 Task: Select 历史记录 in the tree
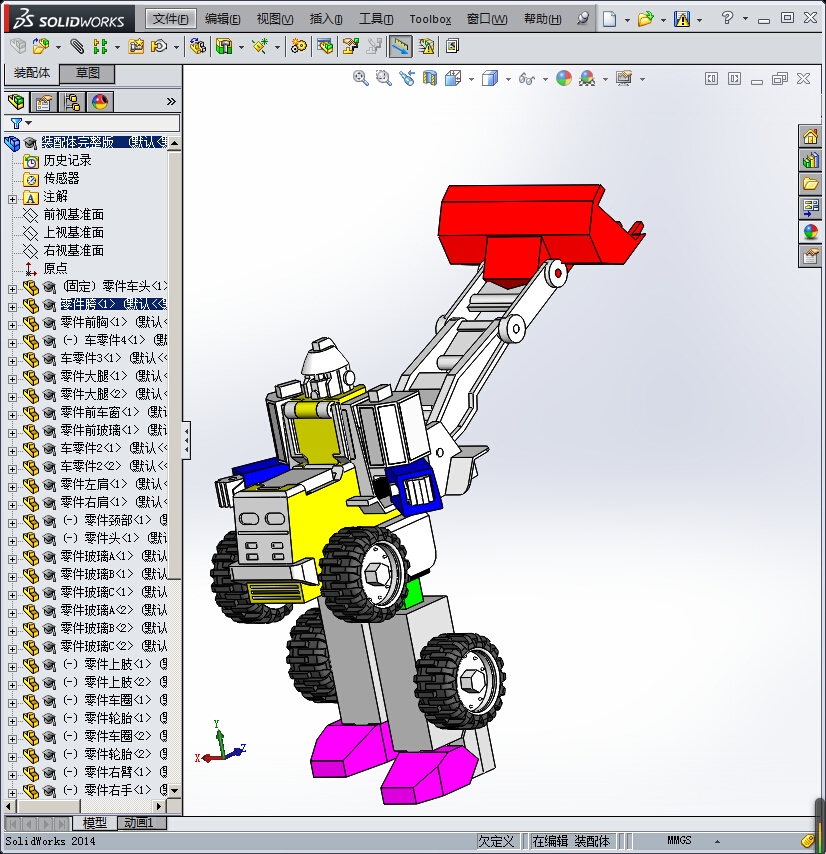pyautogui.click(x=68, y=160)
